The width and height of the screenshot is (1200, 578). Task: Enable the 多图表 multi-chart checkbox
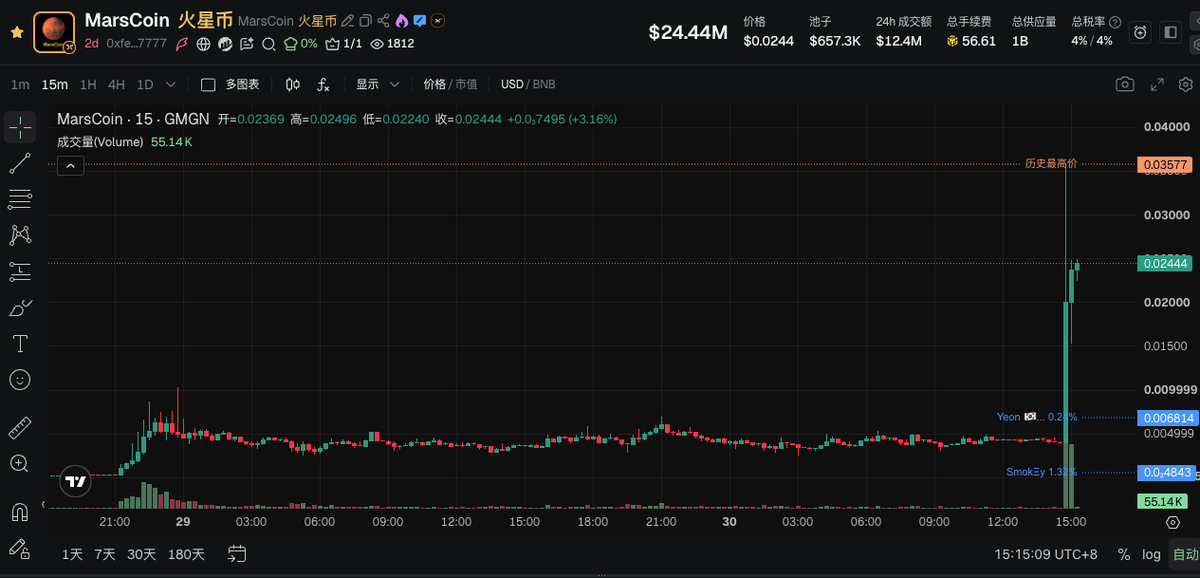coord(208,84)
